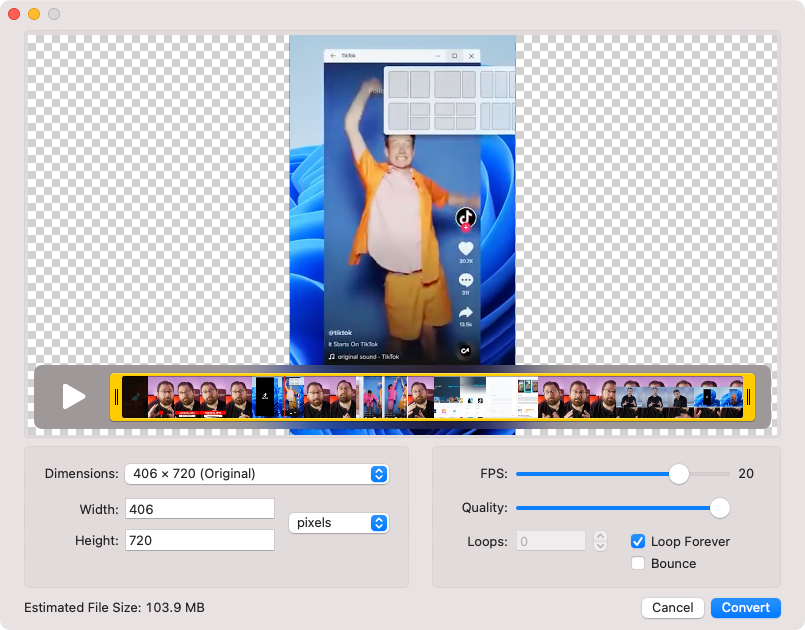Click Convert to create the GIF

tap(745, 607)
